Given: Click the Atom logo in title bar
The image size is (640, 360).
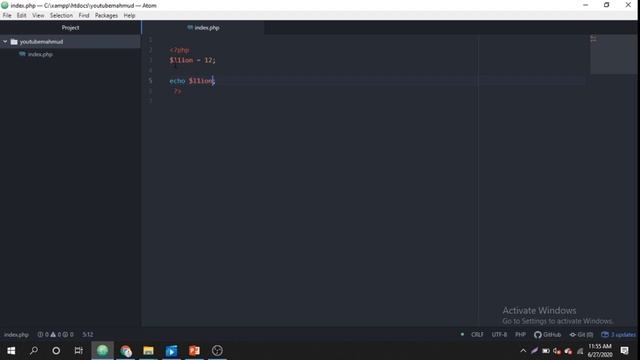Looking at the screenshot, I should tap(5, 5).
